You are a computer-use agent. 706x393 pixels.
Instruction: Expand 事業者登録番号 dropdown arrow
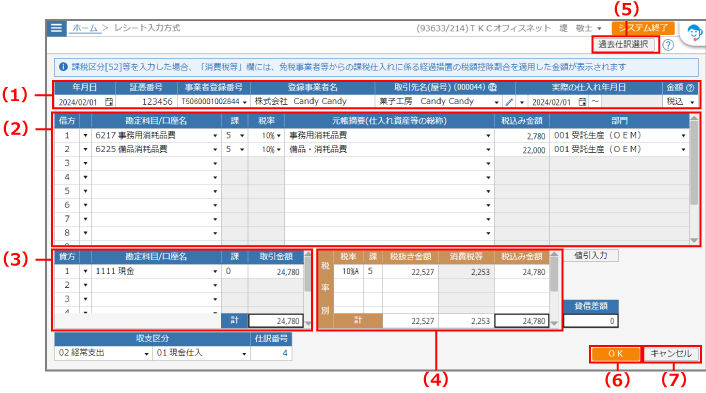pyautogui.click(x=244, y=102)
